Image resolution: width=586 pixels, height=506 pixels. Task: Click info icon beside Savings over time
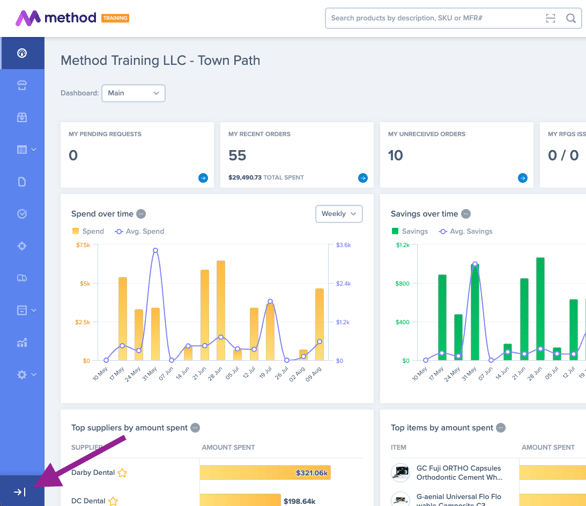click(x=466, y=214)
